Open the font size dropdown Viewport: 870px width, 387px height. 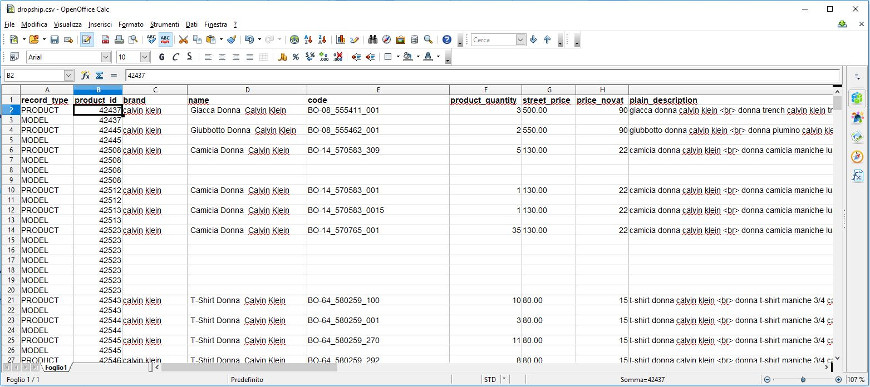tap(145, 57)
